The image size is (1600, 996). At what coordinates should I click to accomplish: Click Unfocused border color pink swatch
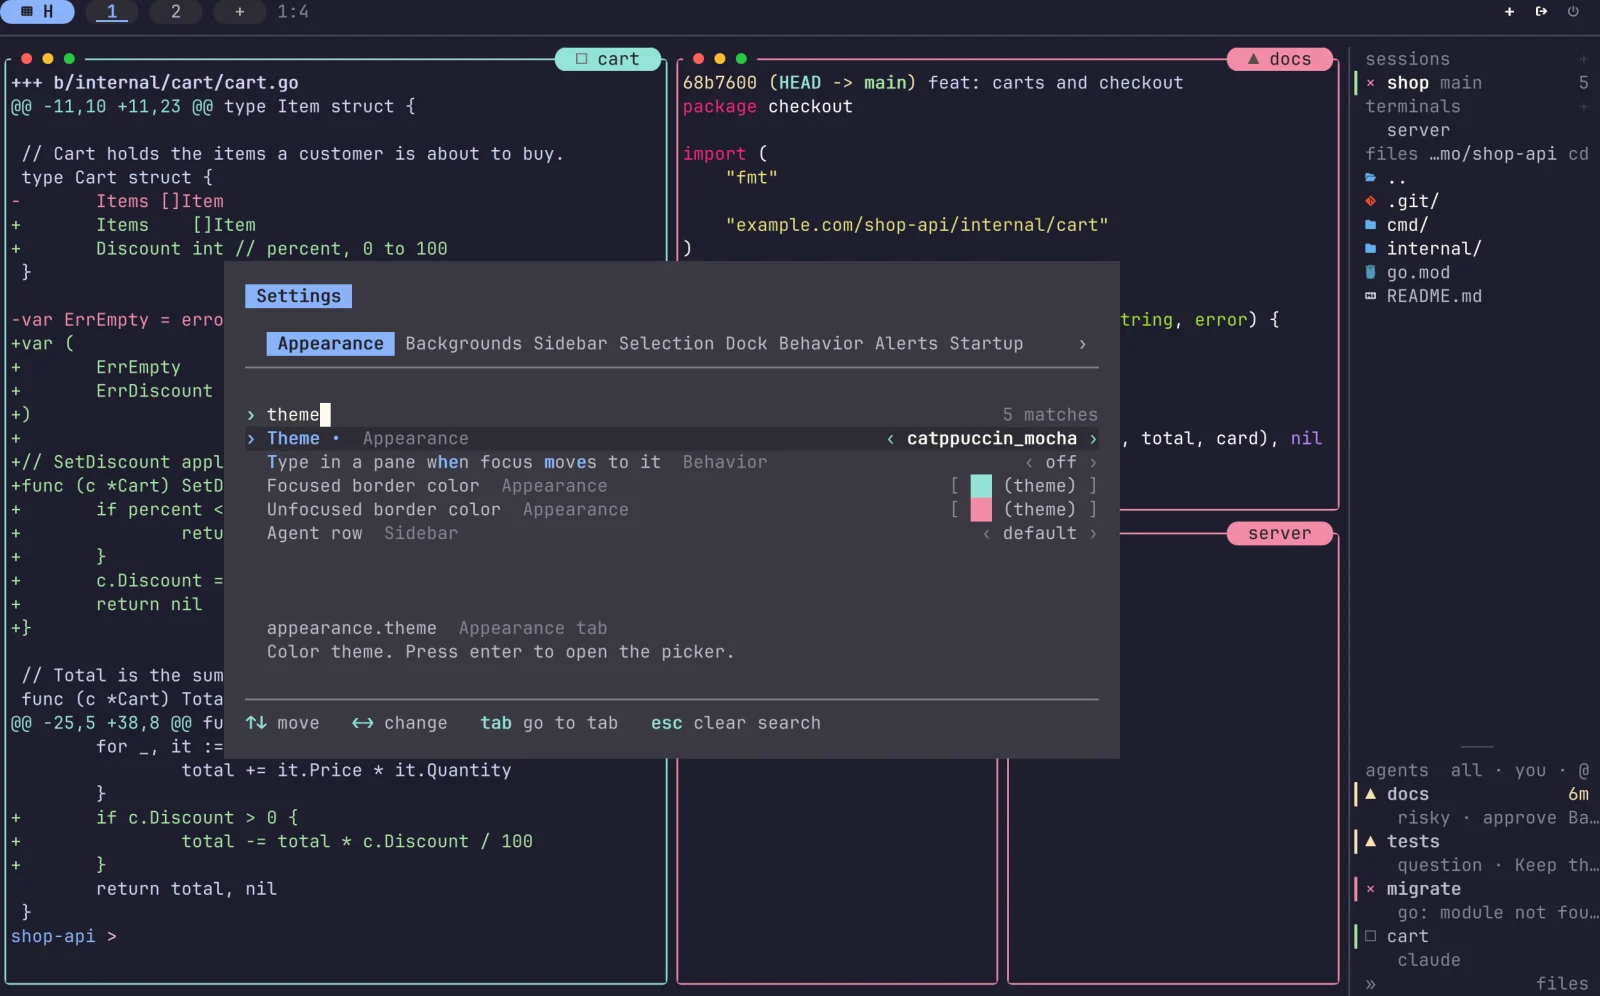tap(981, 510)
